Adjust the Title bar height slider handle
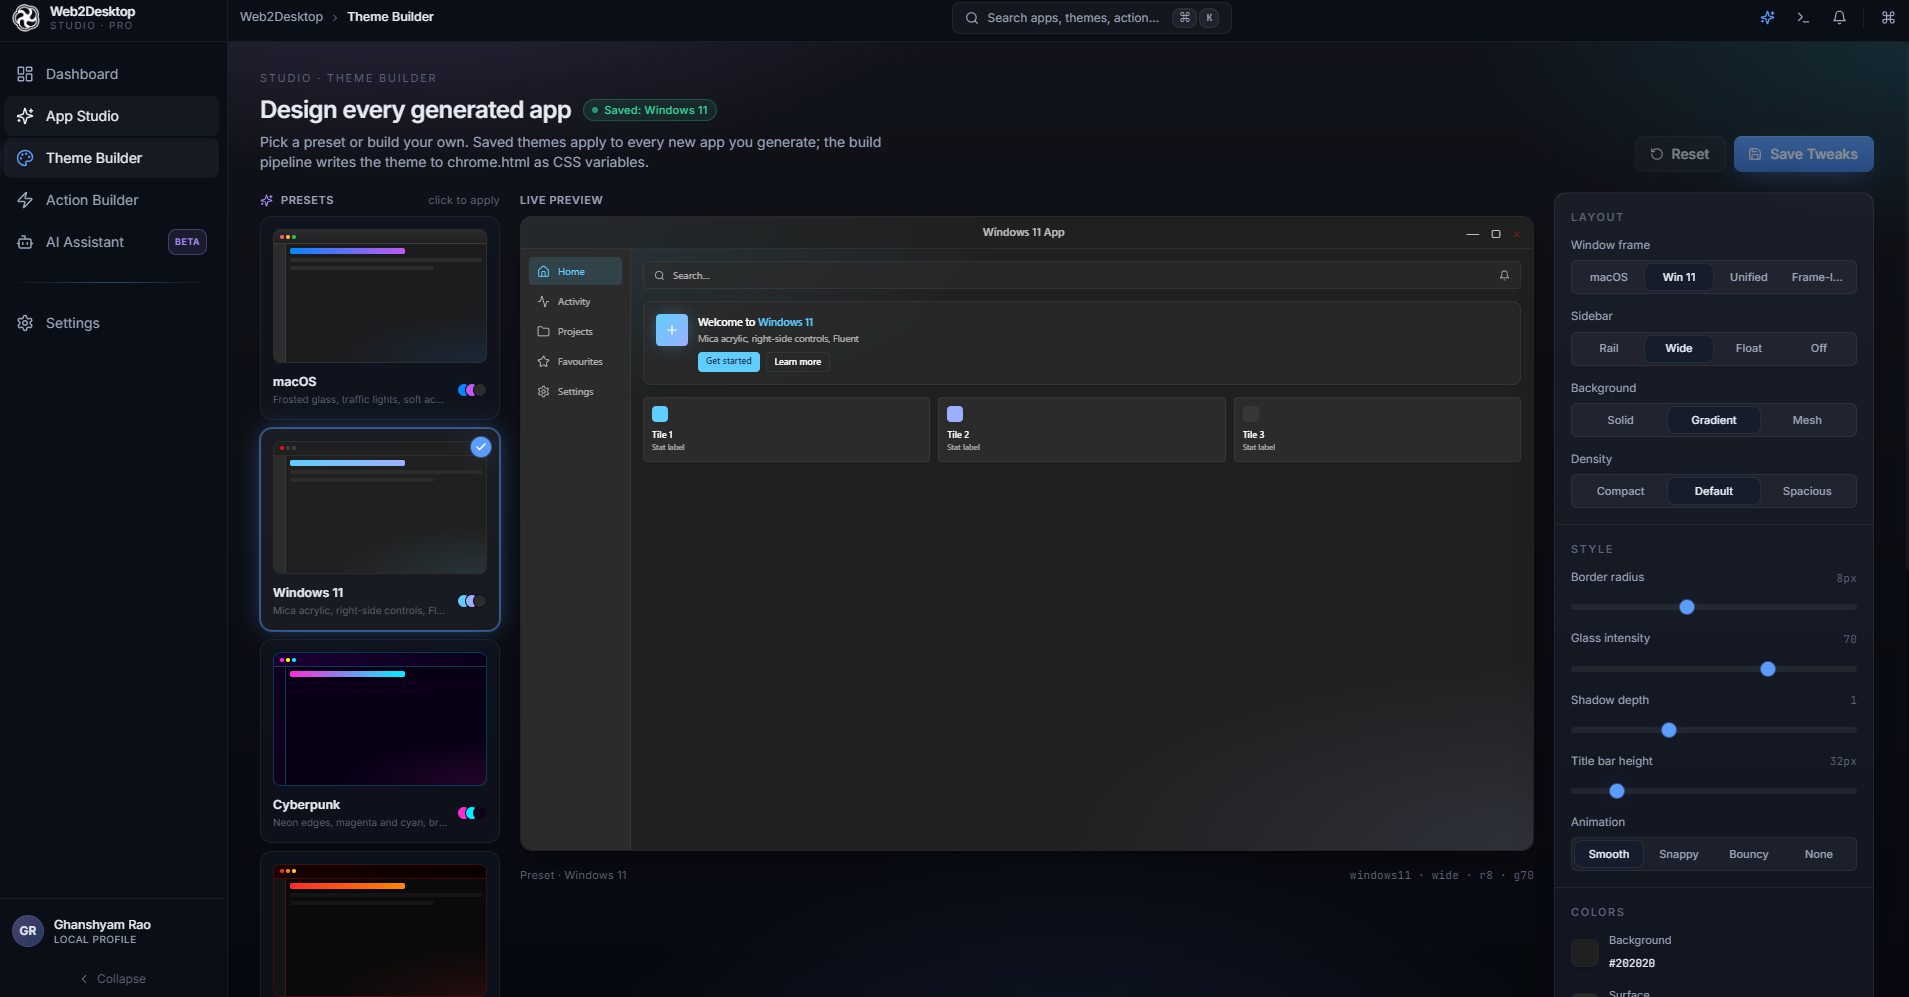The width and height of the screenshot is (1909, 997). pos(1617,791)
